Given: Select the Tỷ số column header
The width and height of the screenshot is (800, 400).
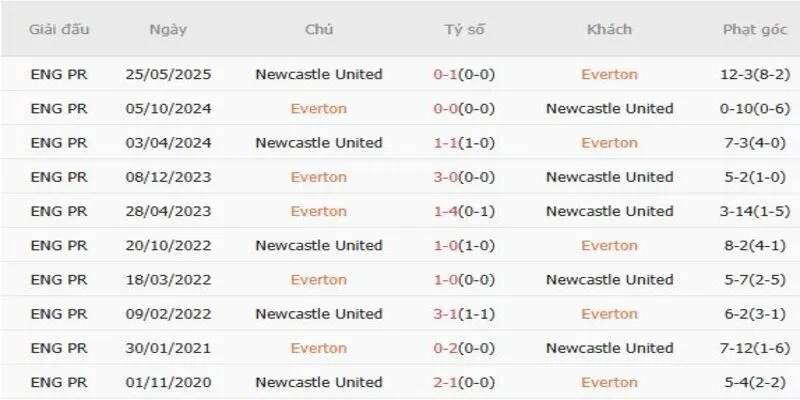Looking at the screenshot, I should tap(464, 30).
